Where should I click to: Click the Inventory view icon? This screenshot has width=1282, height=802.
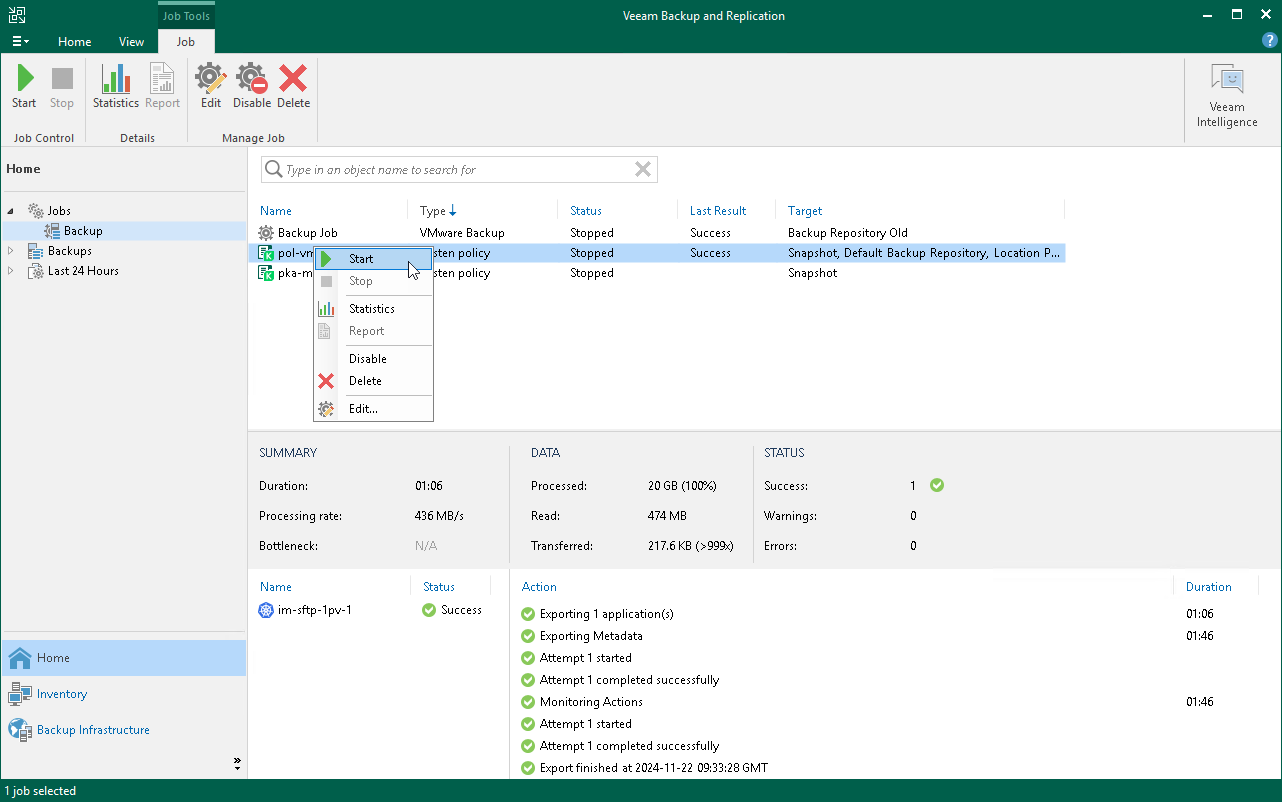(x=20, y=694)
